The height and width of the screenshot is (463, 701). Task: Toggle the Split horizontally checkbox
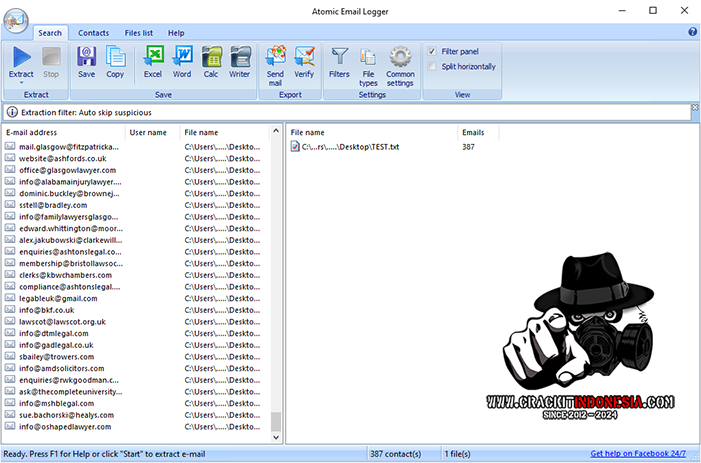(x=432, y=67)
